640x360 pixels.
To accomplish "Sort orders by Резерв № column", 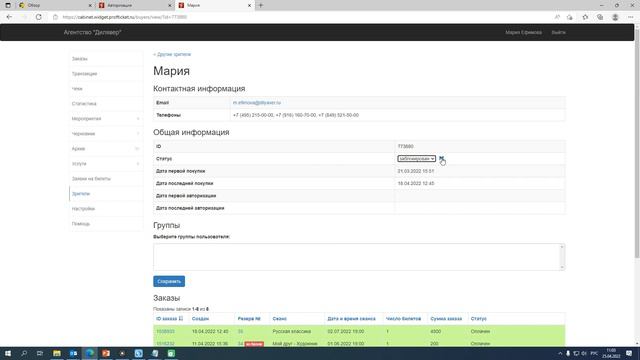I will click(249, 318).
